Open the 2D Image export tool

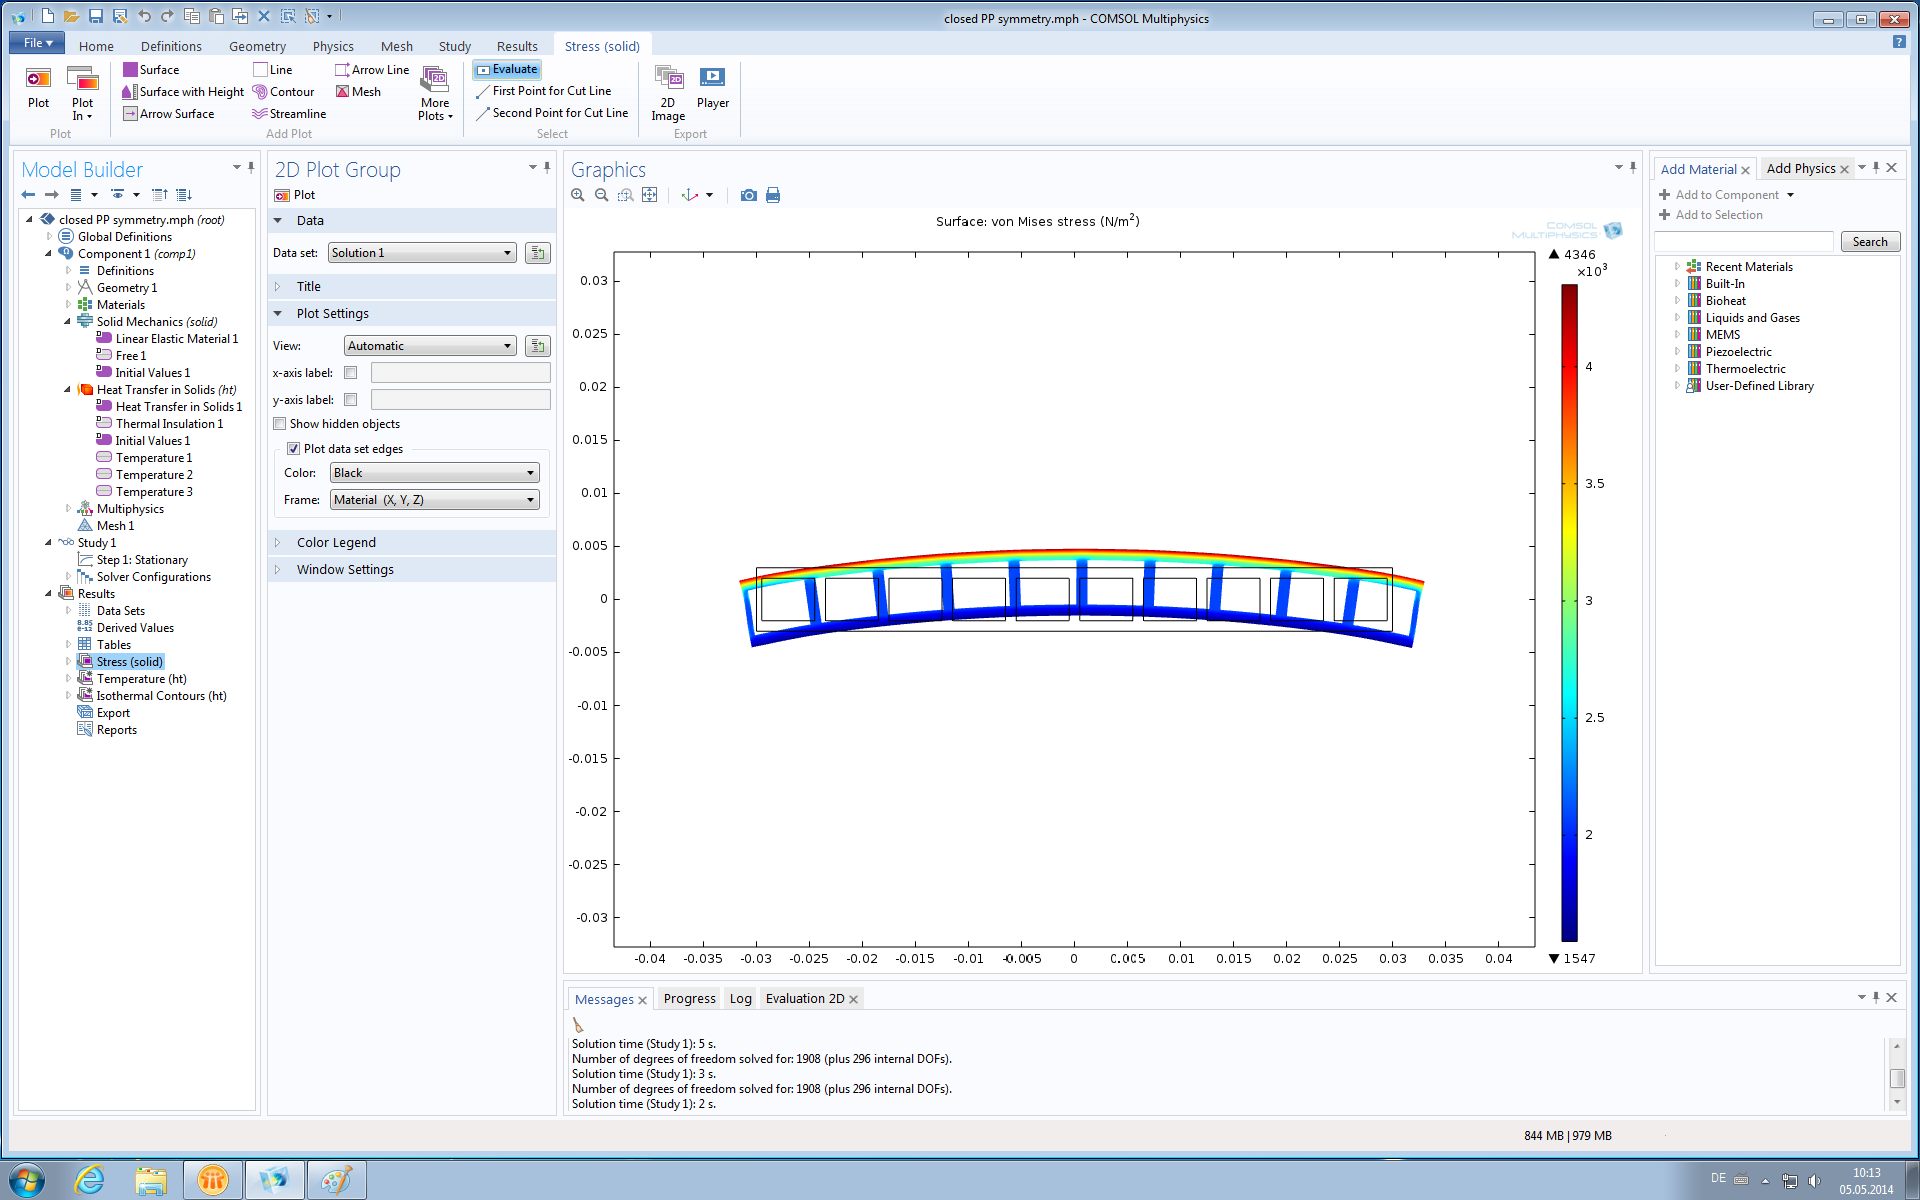point(667,91)
